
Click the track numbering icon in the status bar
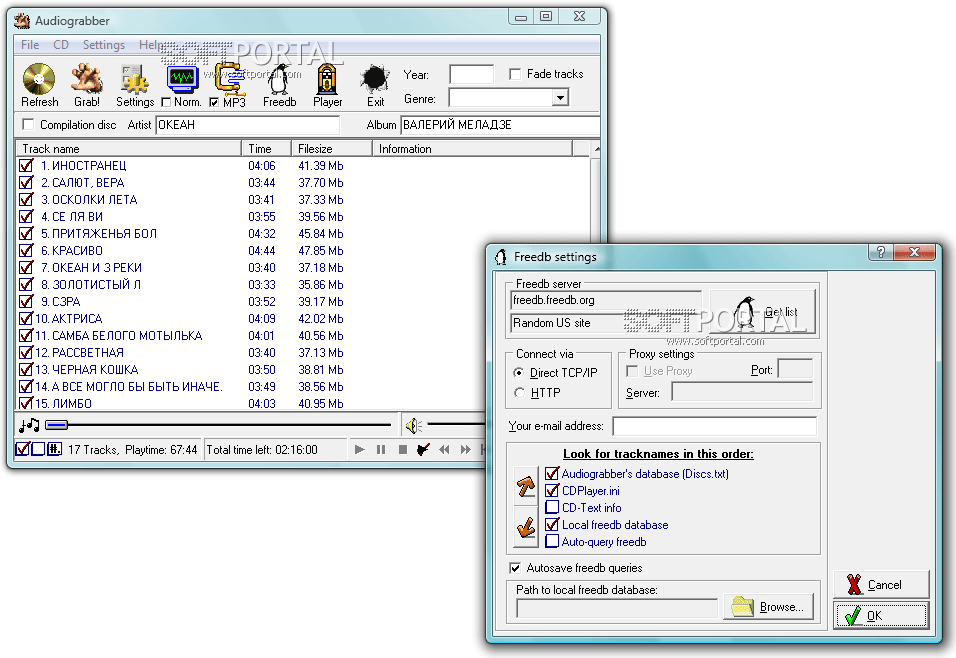pos(54,449)
